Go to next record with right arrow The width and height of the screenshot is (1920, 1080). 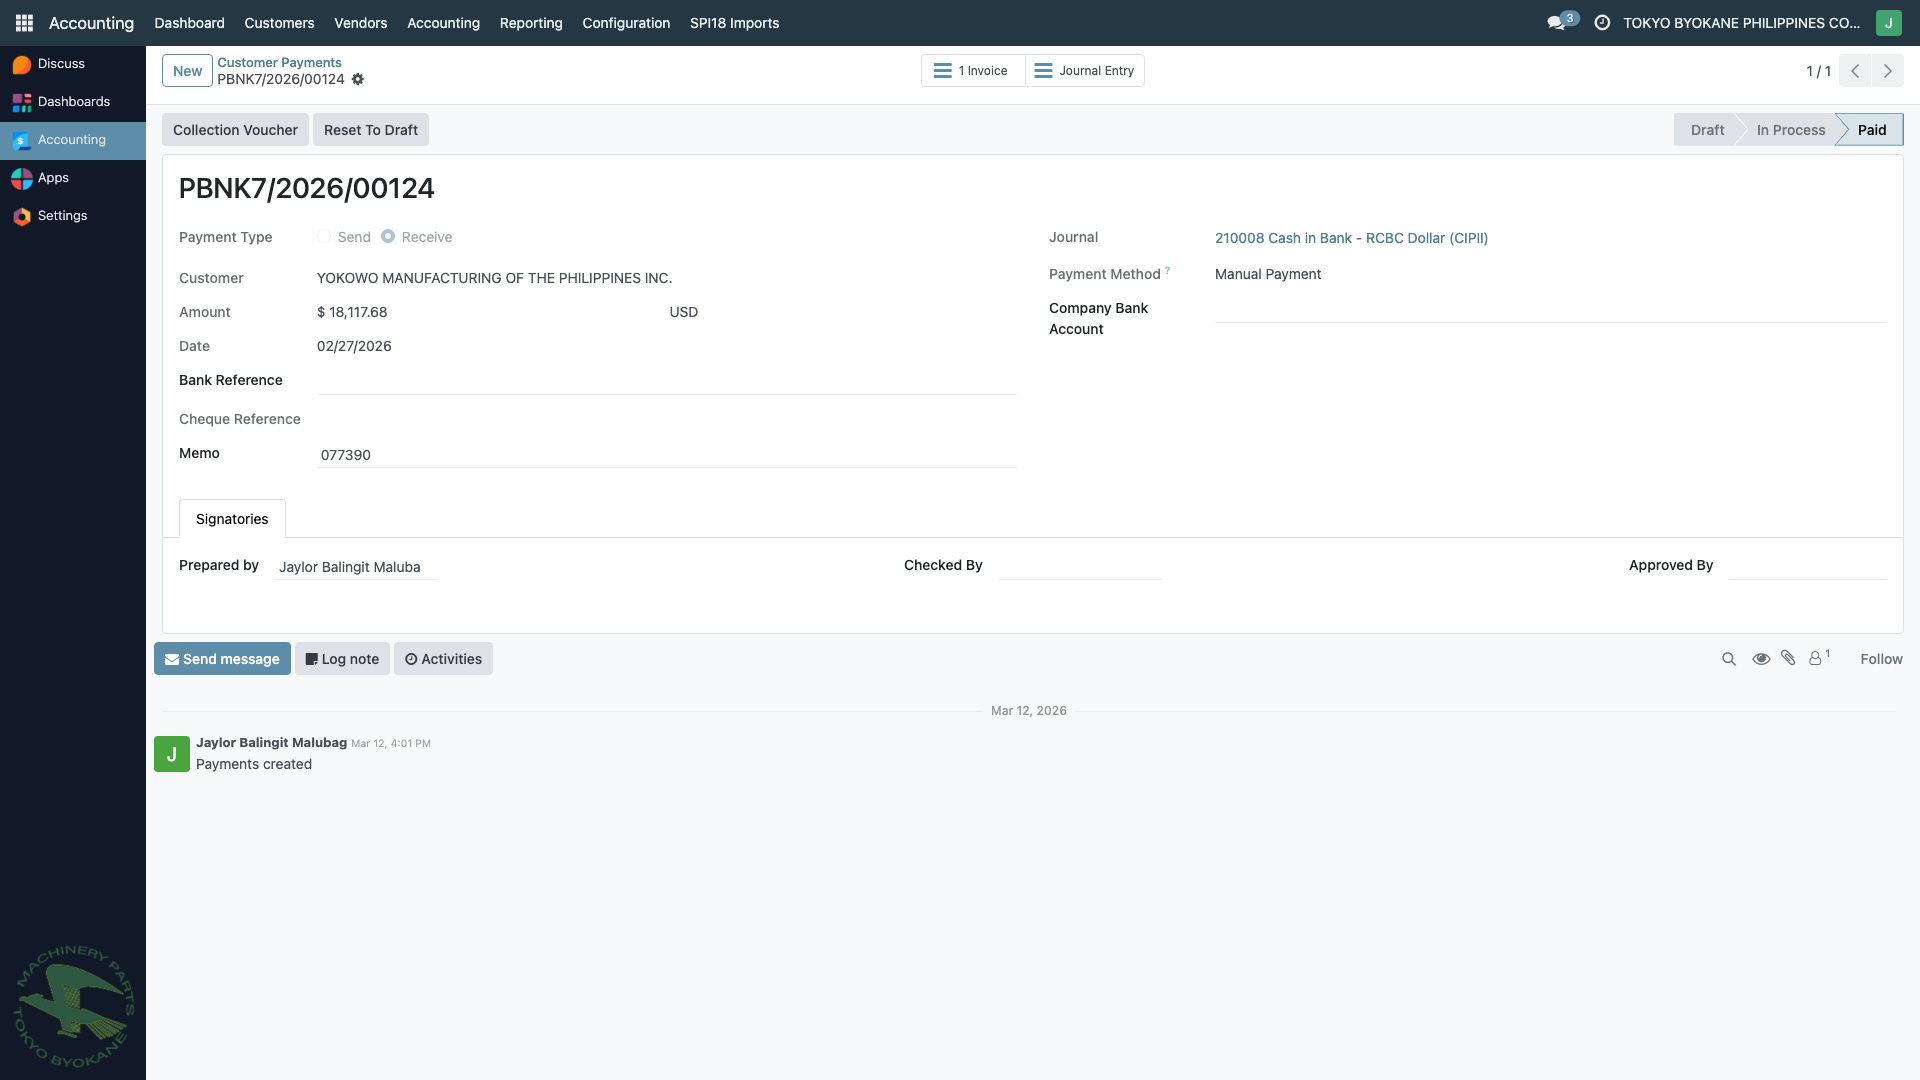tap(1887, 70)
